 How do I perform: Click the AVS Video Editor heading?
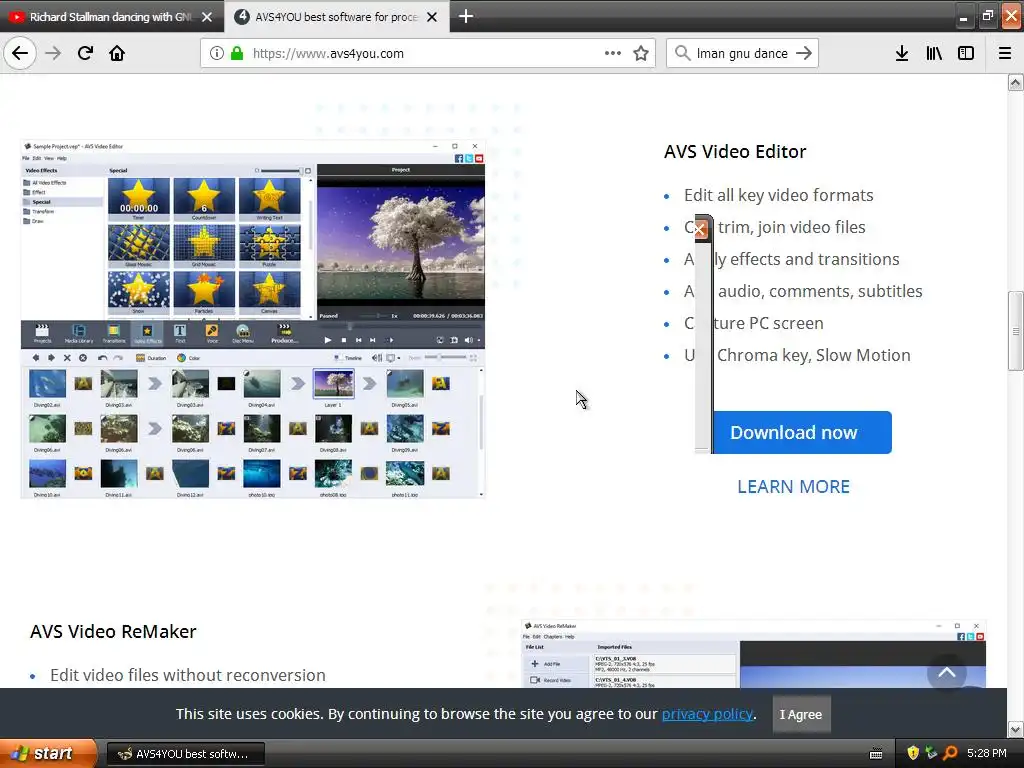click(735, 152)
